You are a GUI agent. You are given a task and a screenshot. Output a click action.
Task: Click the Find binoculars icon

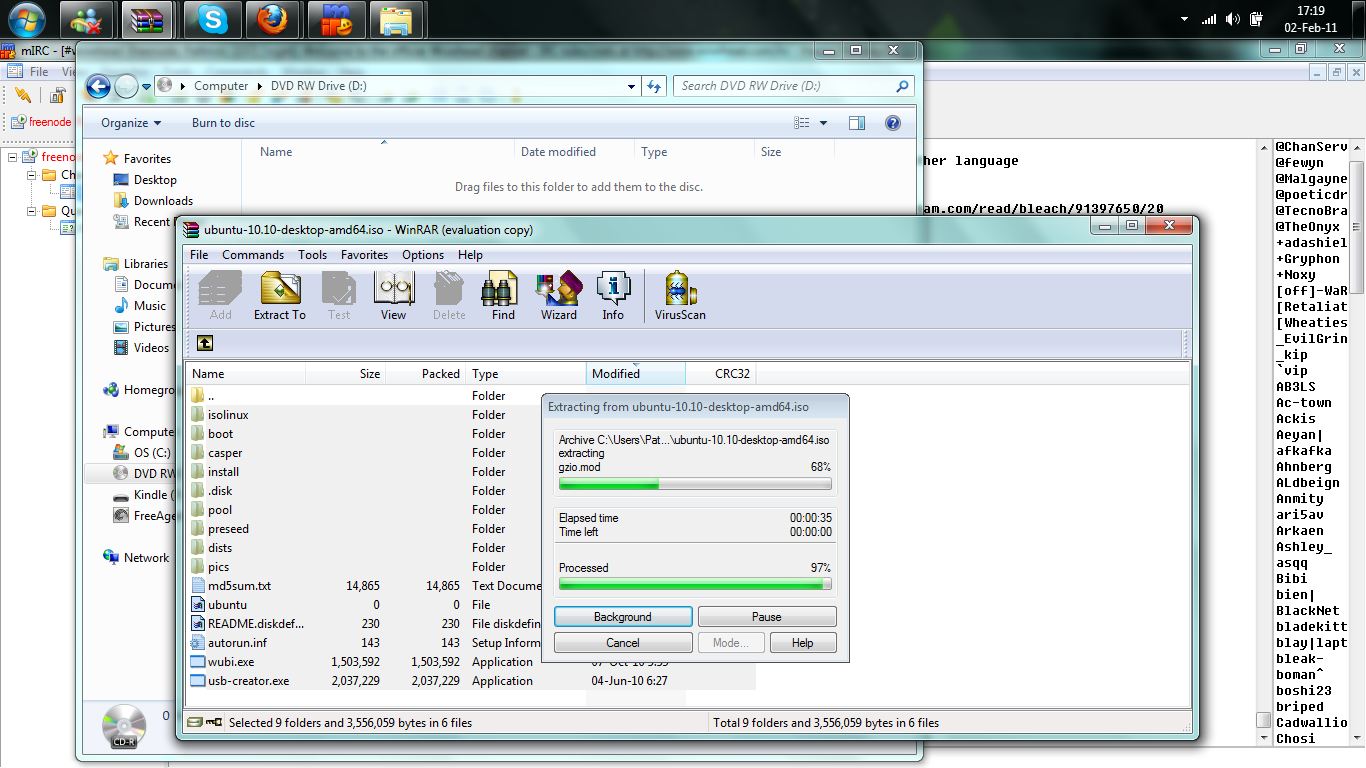pos(503,296)
